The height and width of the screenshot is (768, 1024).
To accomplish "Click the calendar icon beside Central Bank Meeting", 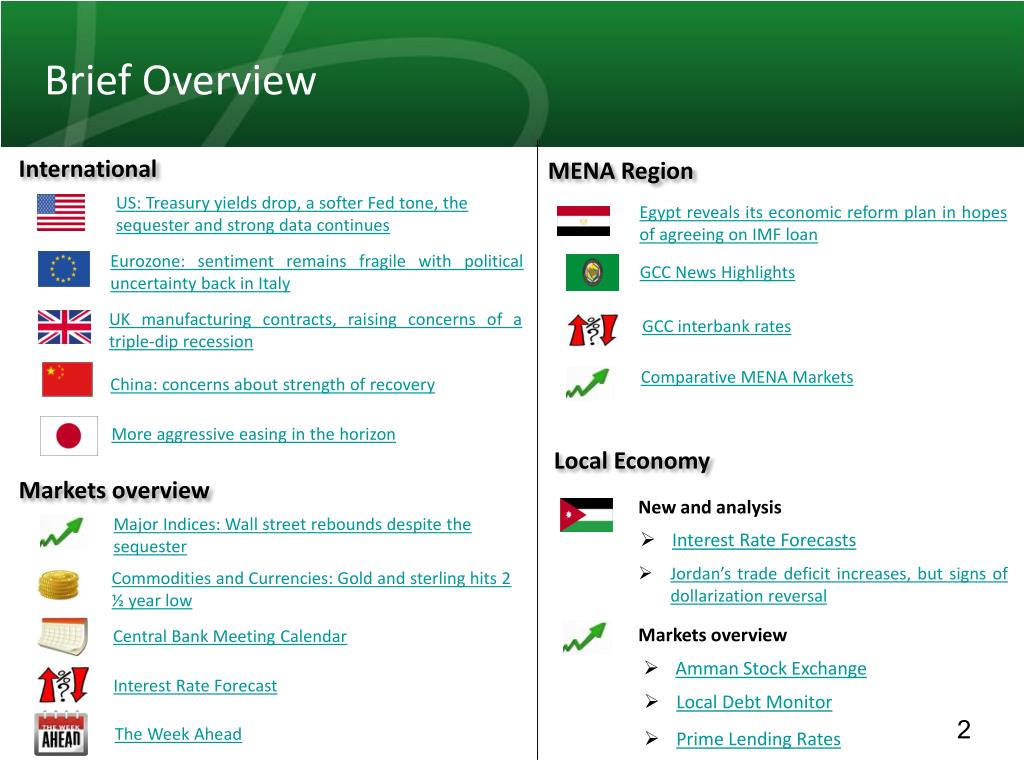I will click(63, 636).
